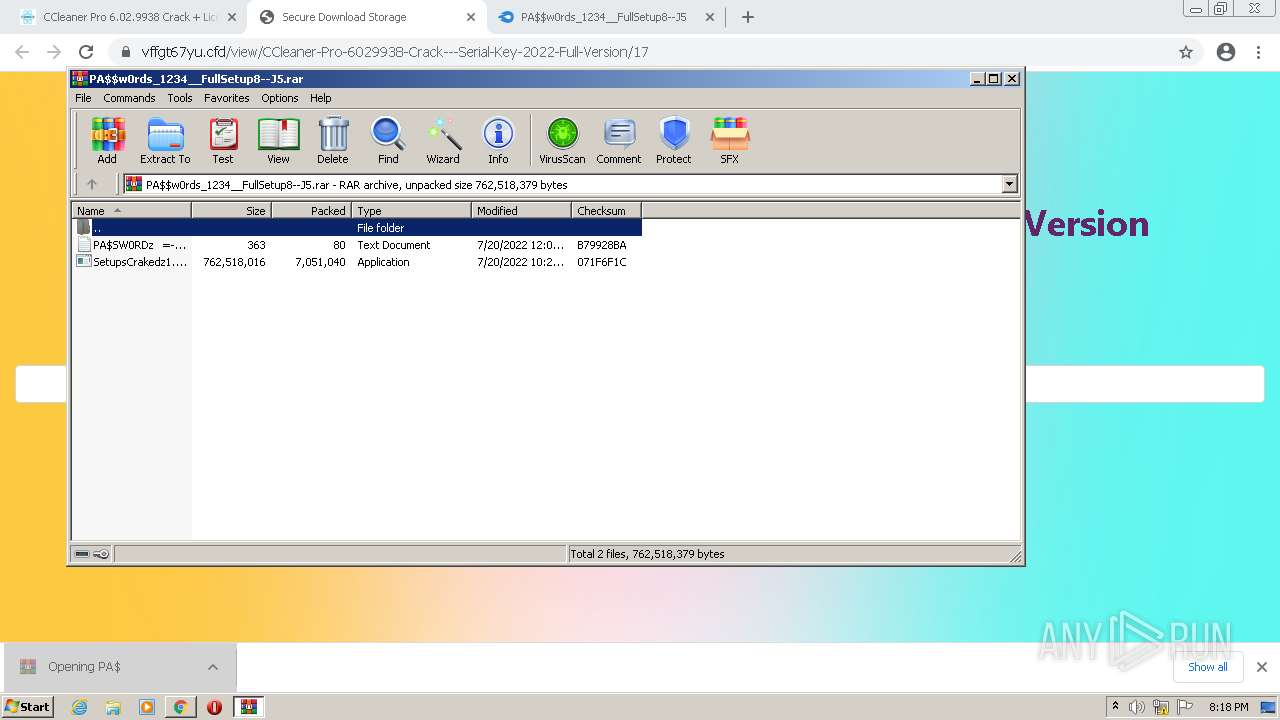Start VirusScan on the archive
The height and width of the screenshot is (720, 1280).
click(x=562, y=141)
